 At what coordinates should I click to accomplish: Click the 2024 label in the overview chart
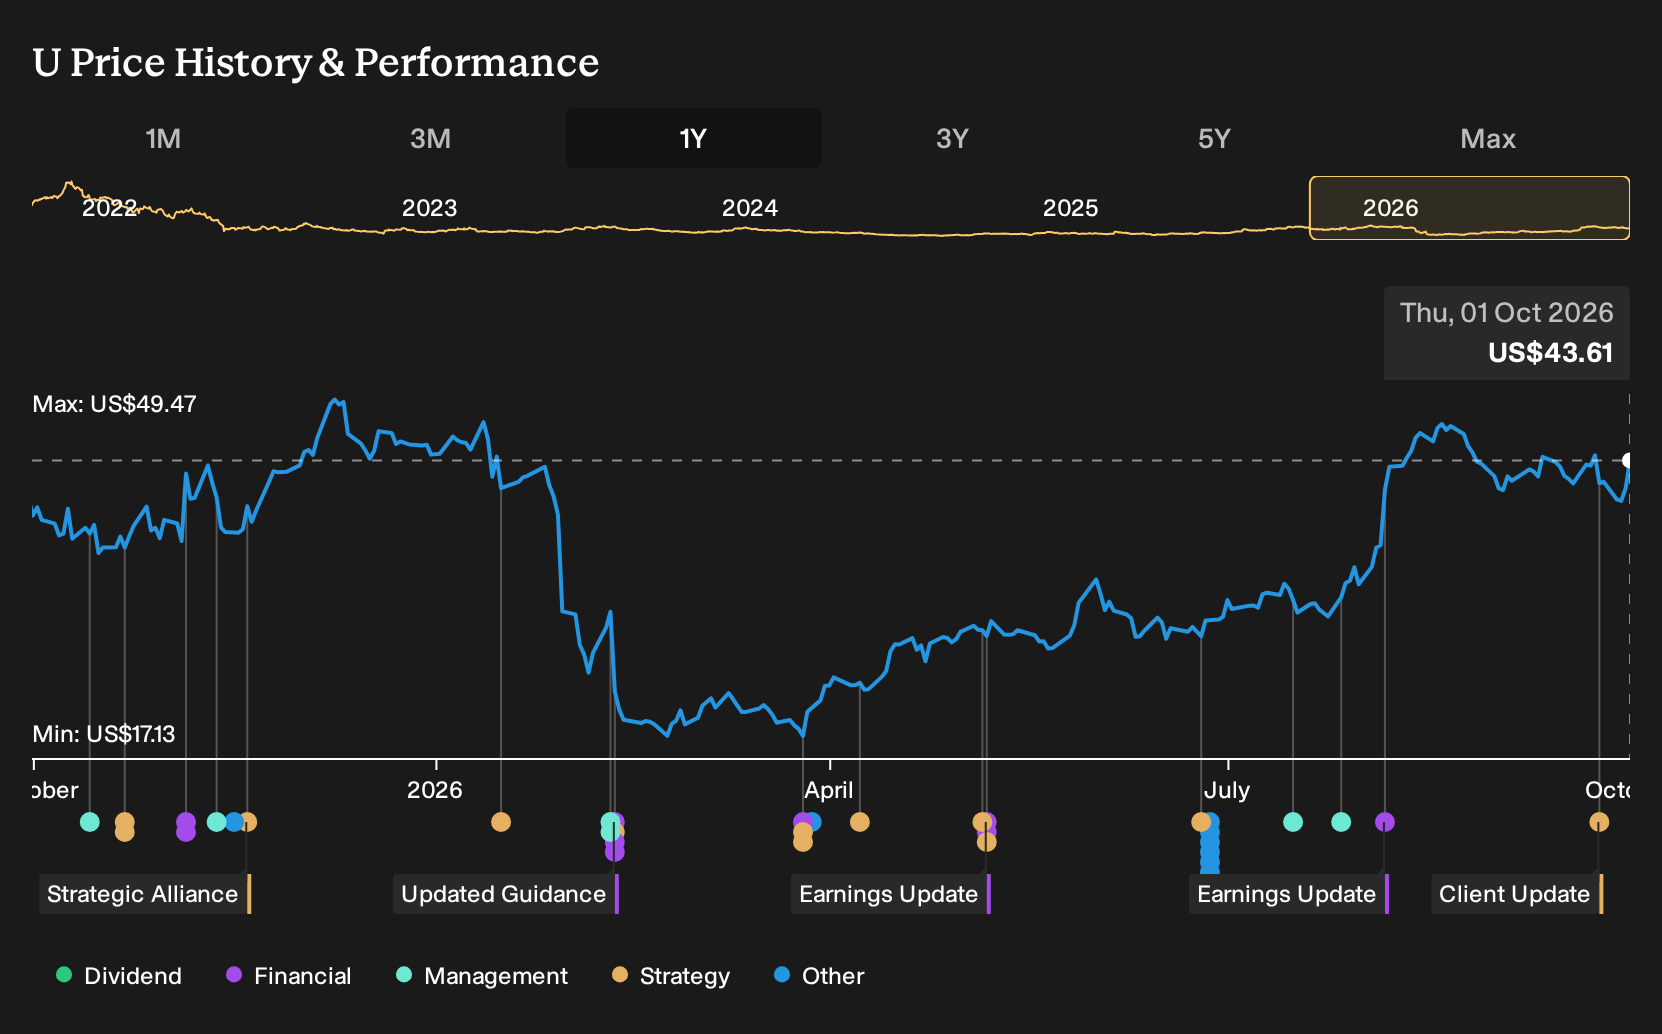(750, 208)
